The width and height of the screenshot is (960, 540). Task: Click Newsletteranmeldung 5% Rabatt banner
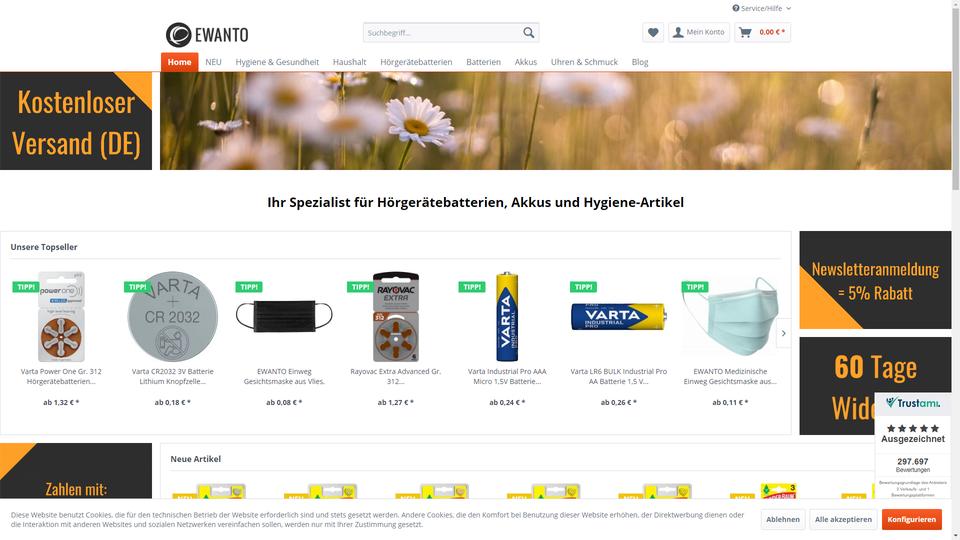875,280
